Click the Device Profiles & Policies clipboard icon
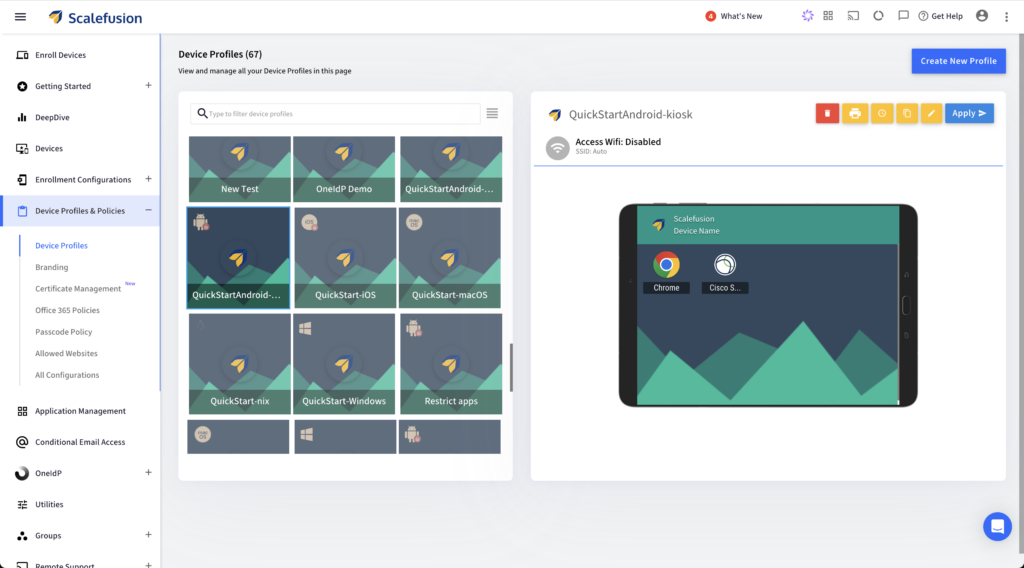 tap(22, 211)
